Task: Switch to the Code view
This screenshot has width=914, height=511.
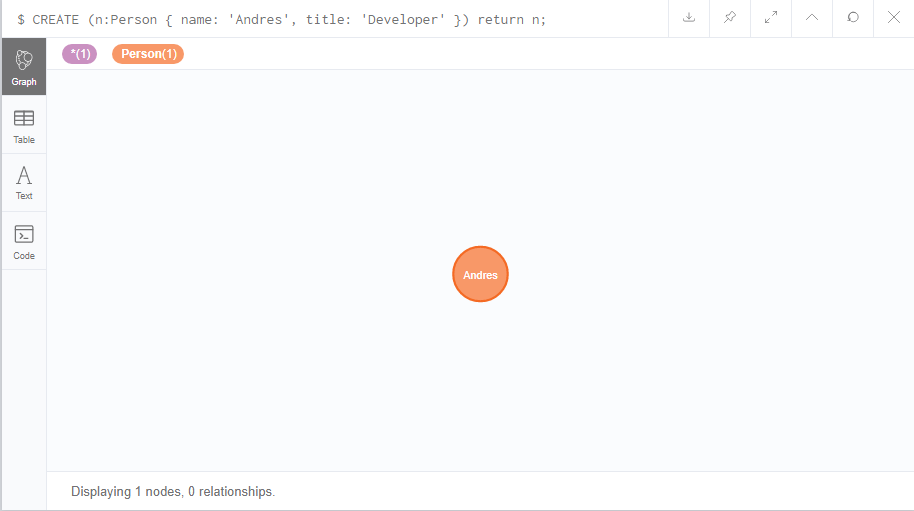Action: [x=24, y=241]
